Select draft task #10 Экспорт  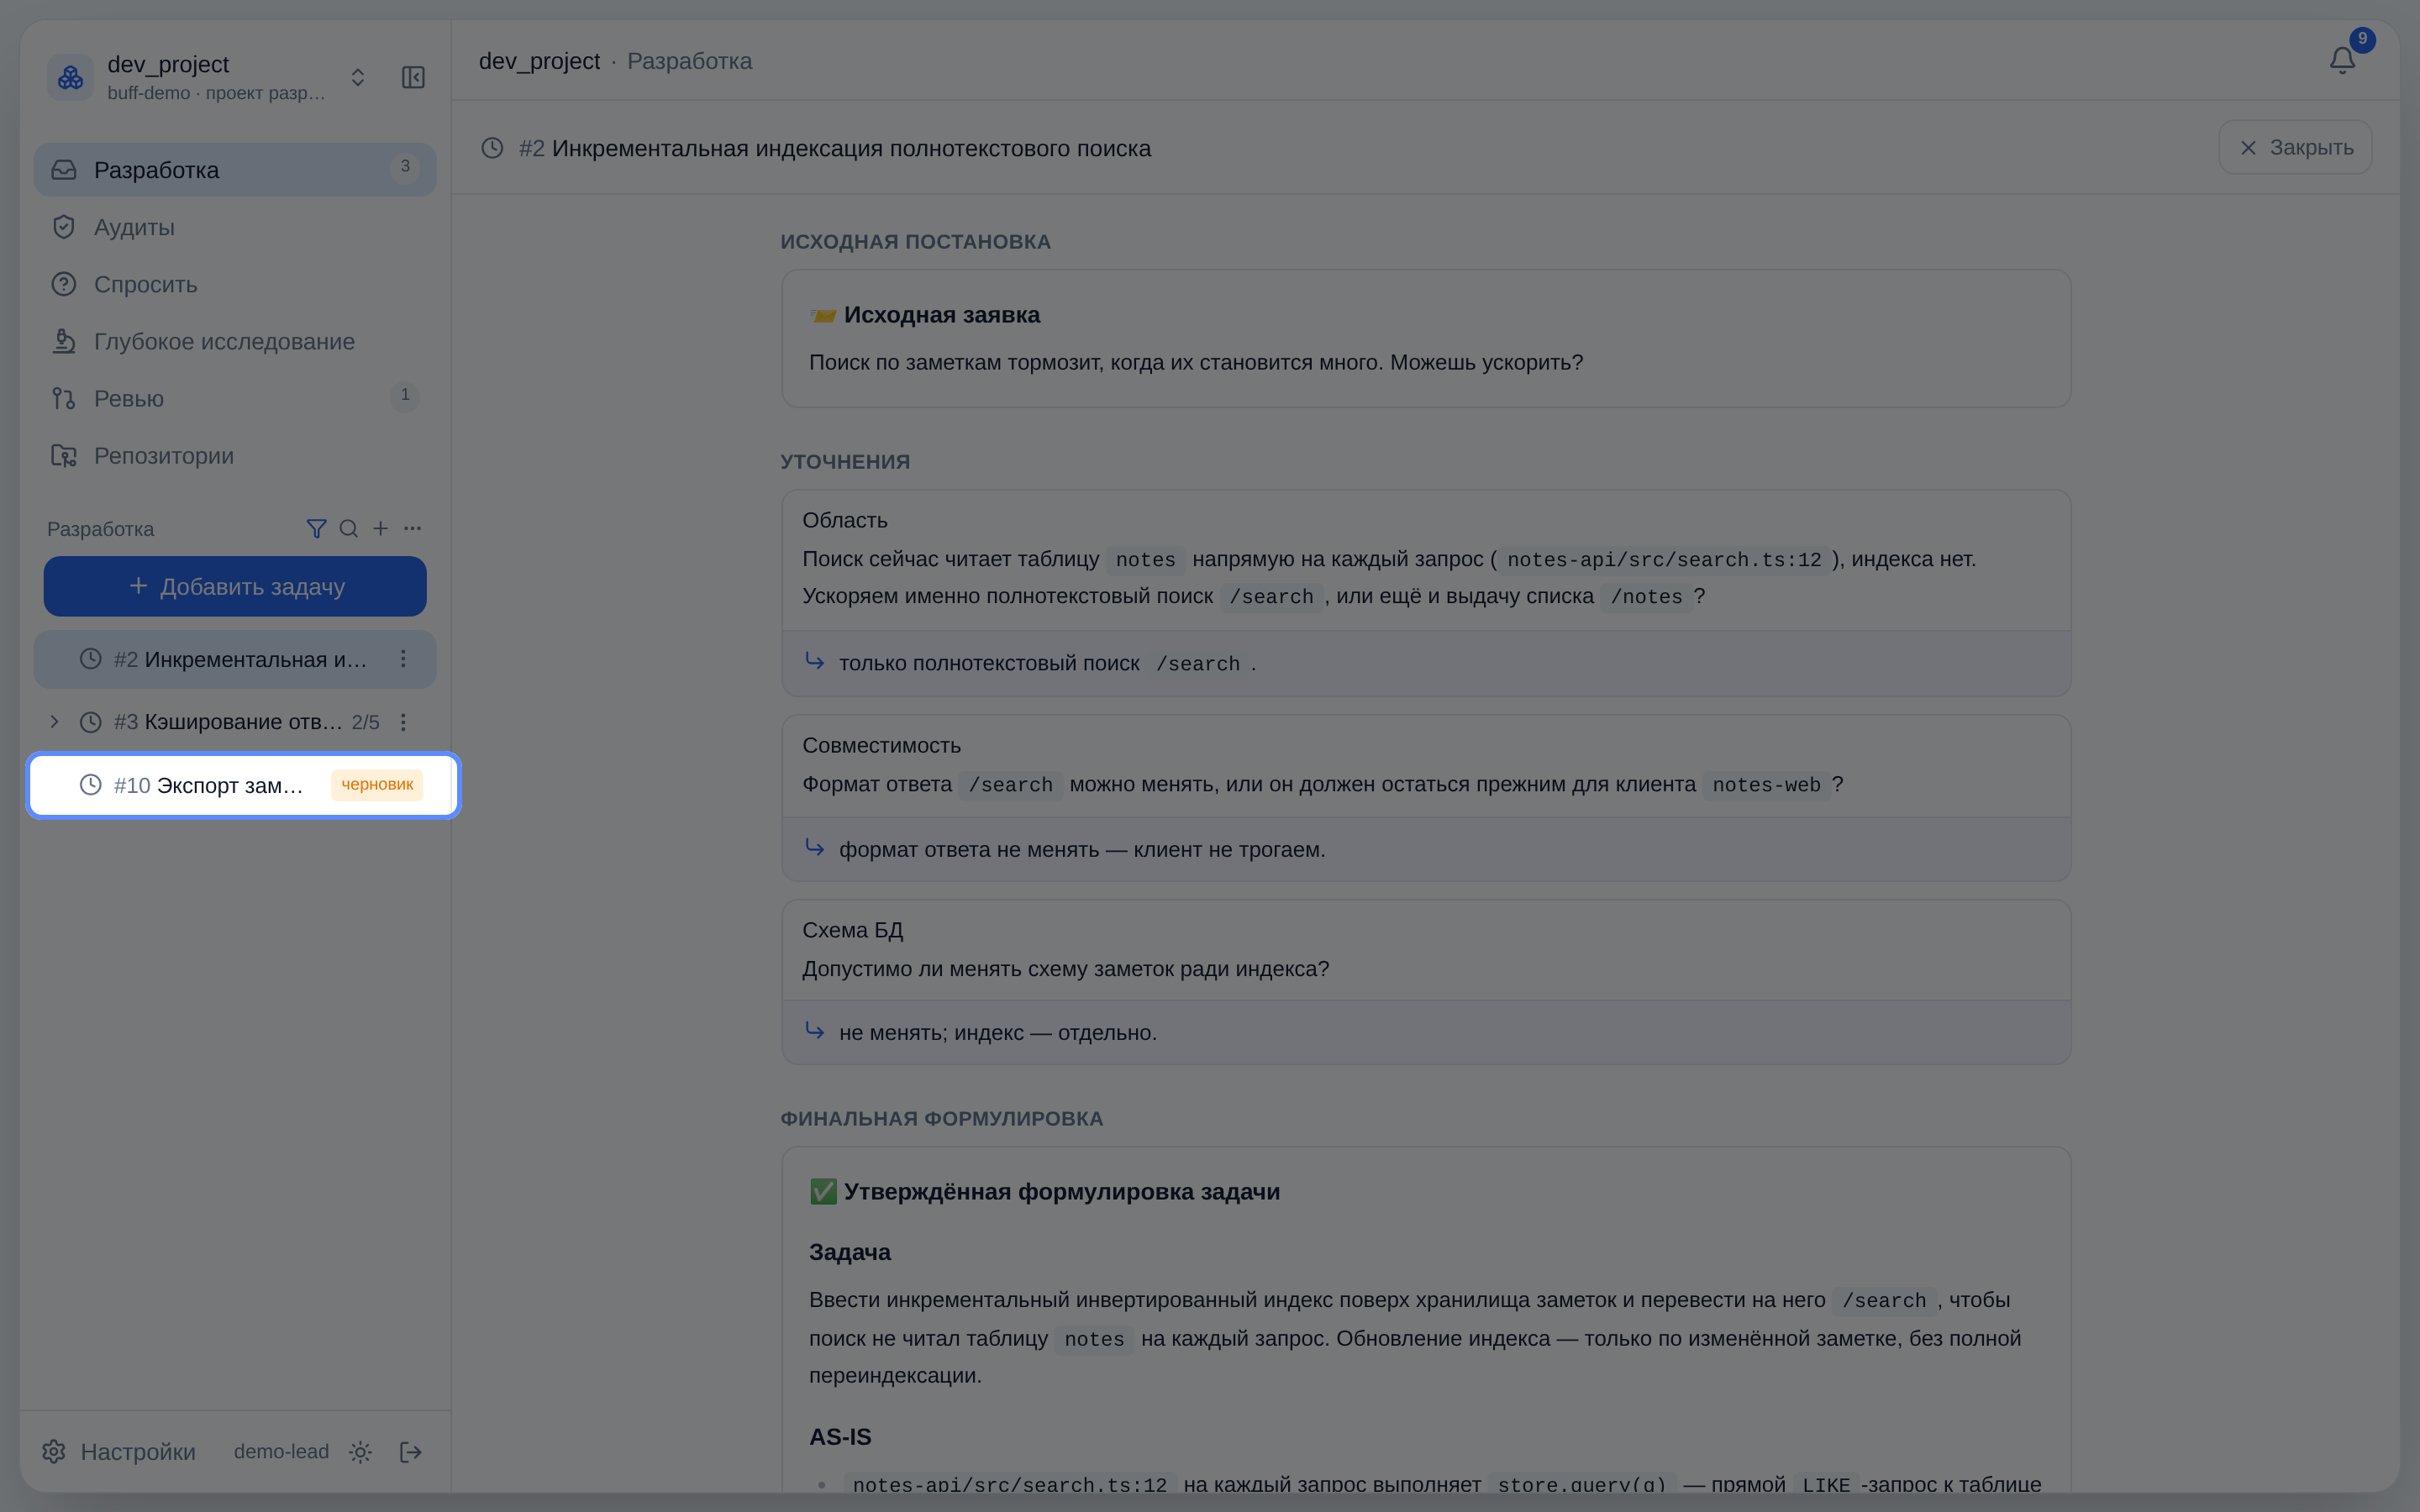click(243, 785)
